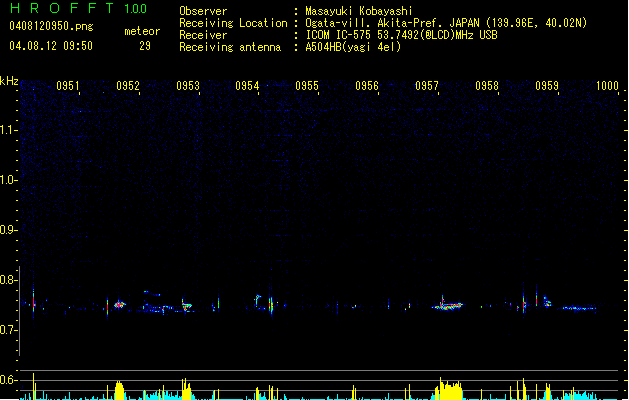Click the date stamp 04.08.12 09:50
The image size is (629, 400).
[x=51, y=46]
